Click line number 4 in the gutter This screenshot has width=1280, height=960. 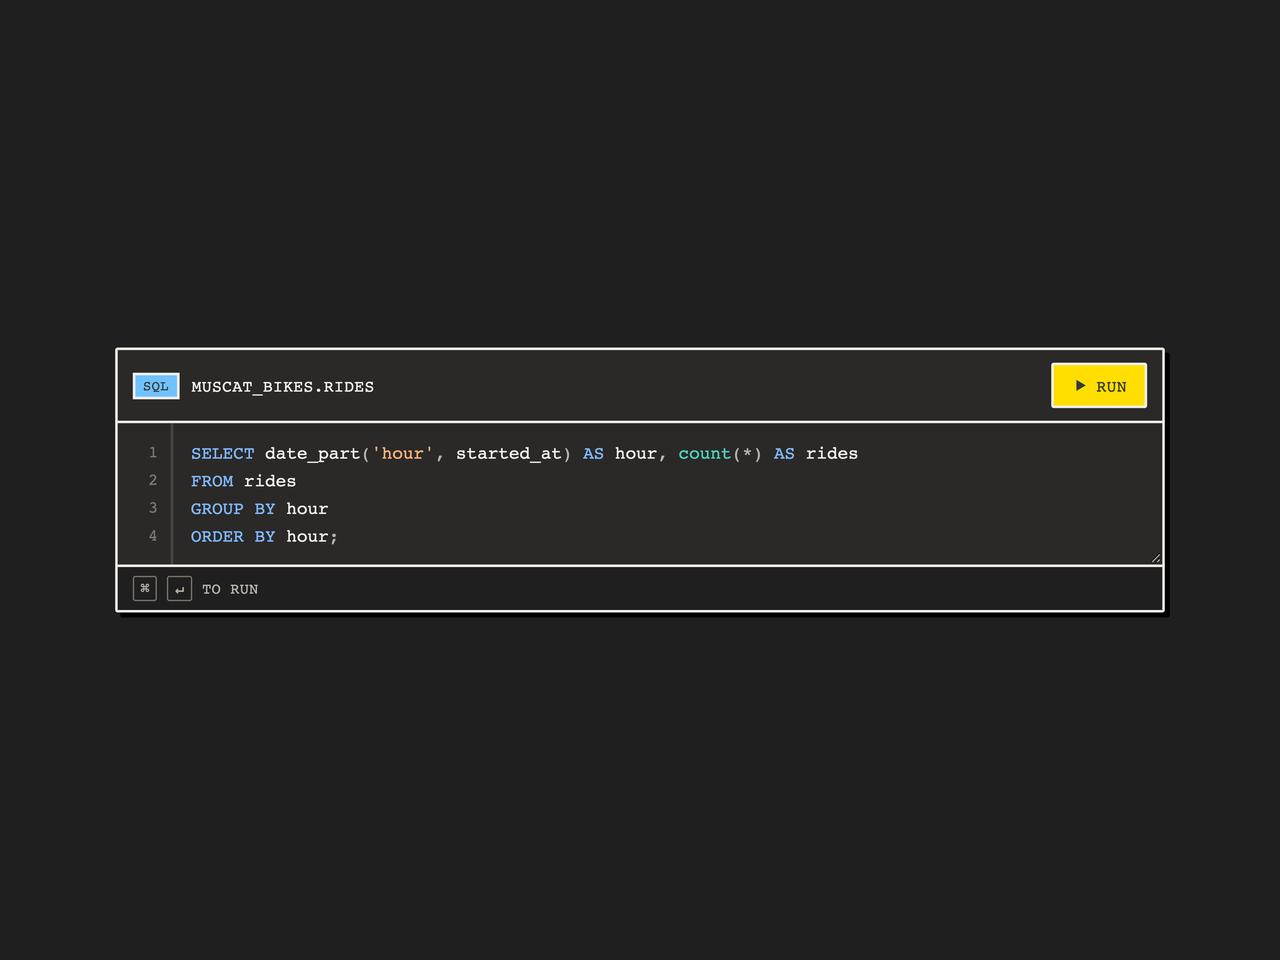153,536
